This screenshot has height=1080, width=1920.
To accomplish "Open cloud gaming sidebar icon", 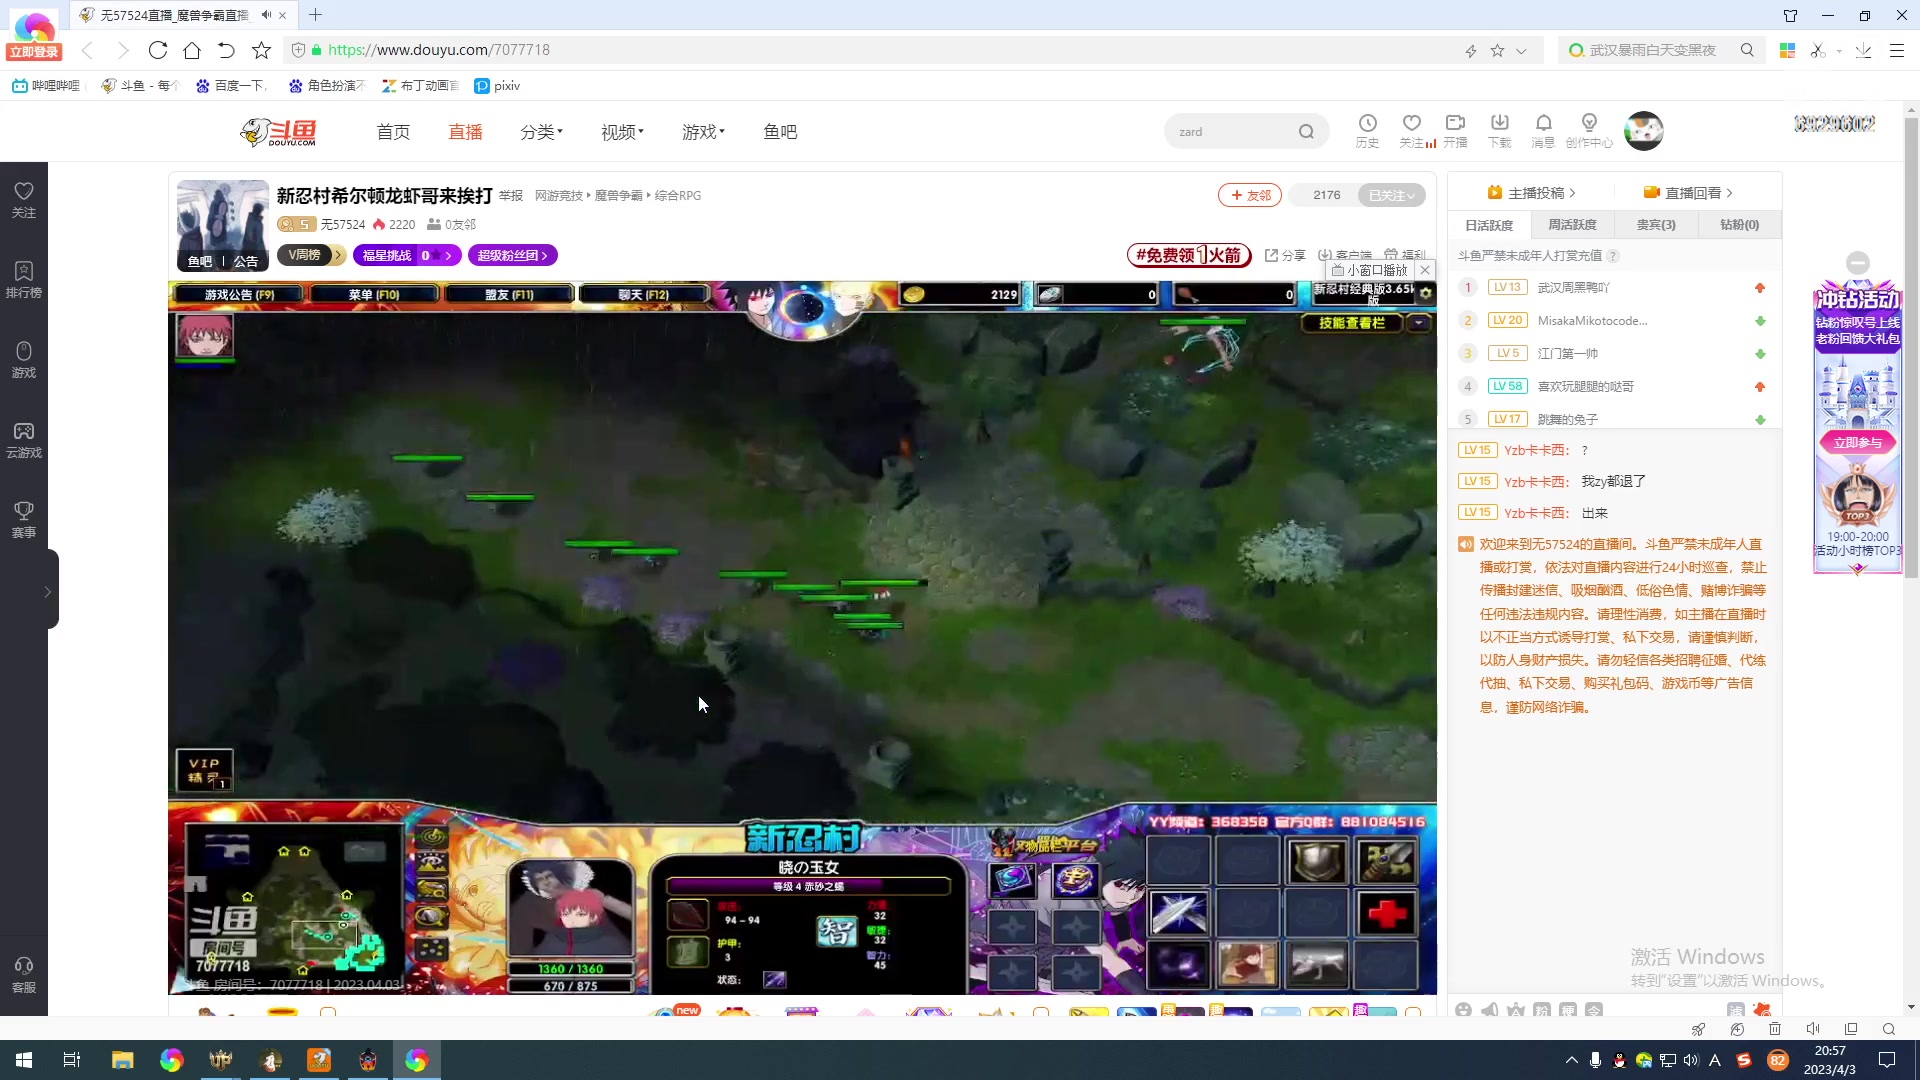I will pos(24,440).
